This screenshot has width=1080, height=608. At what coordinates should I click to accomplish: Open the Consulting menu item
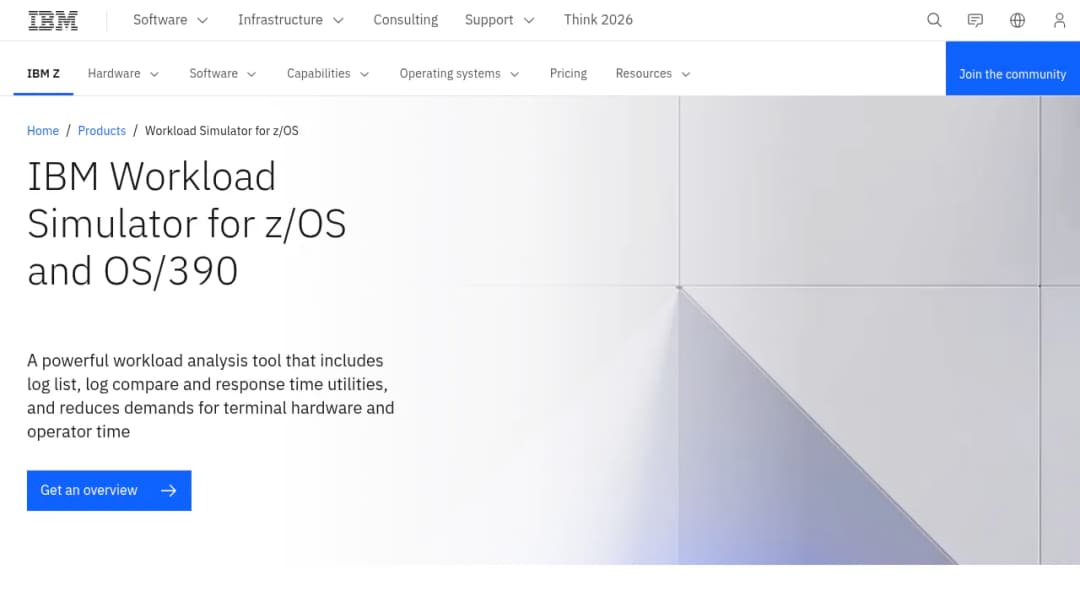pyautogui.click(x=406, y=20)
